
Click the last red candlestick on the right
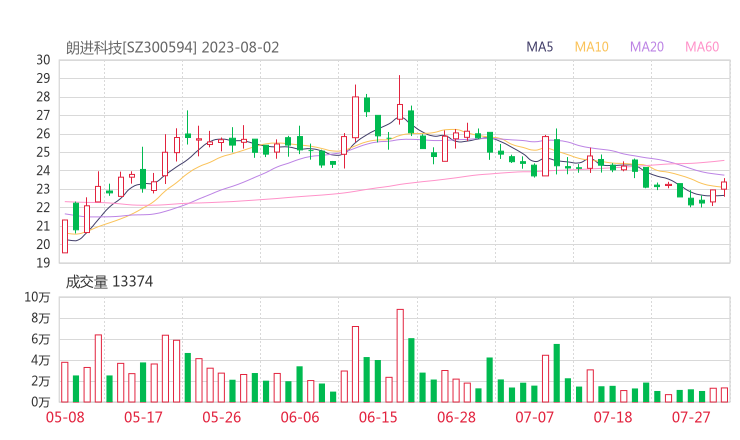tap(724, 186)
